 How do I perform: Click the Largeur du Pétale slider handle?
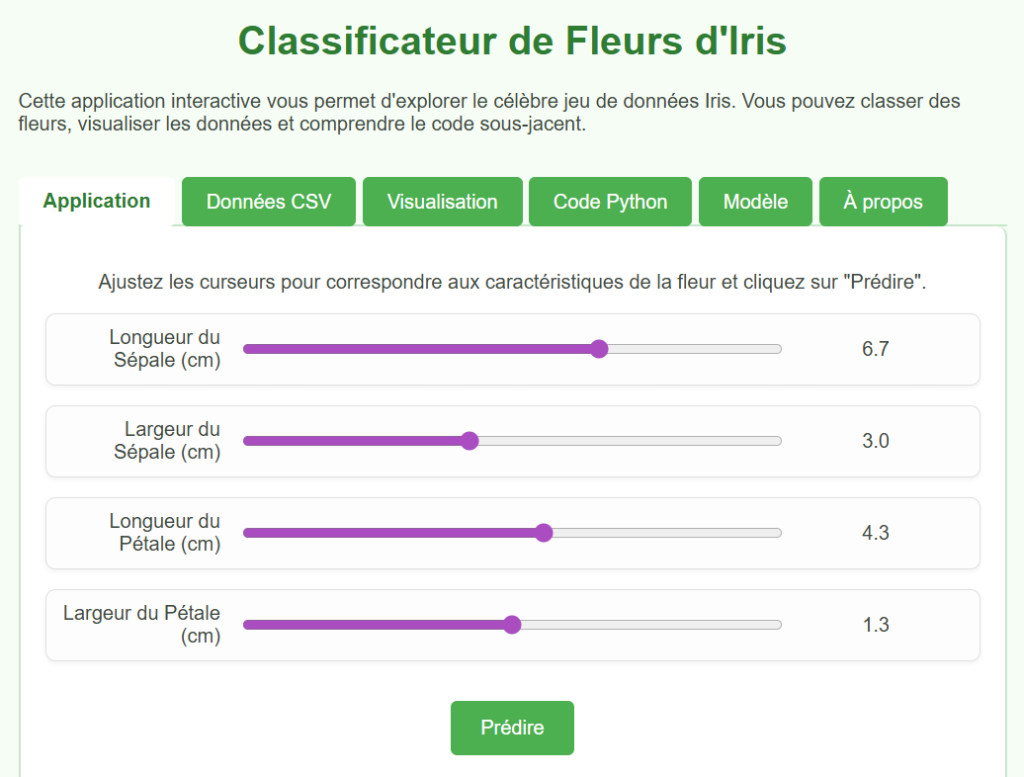(512, 625)
